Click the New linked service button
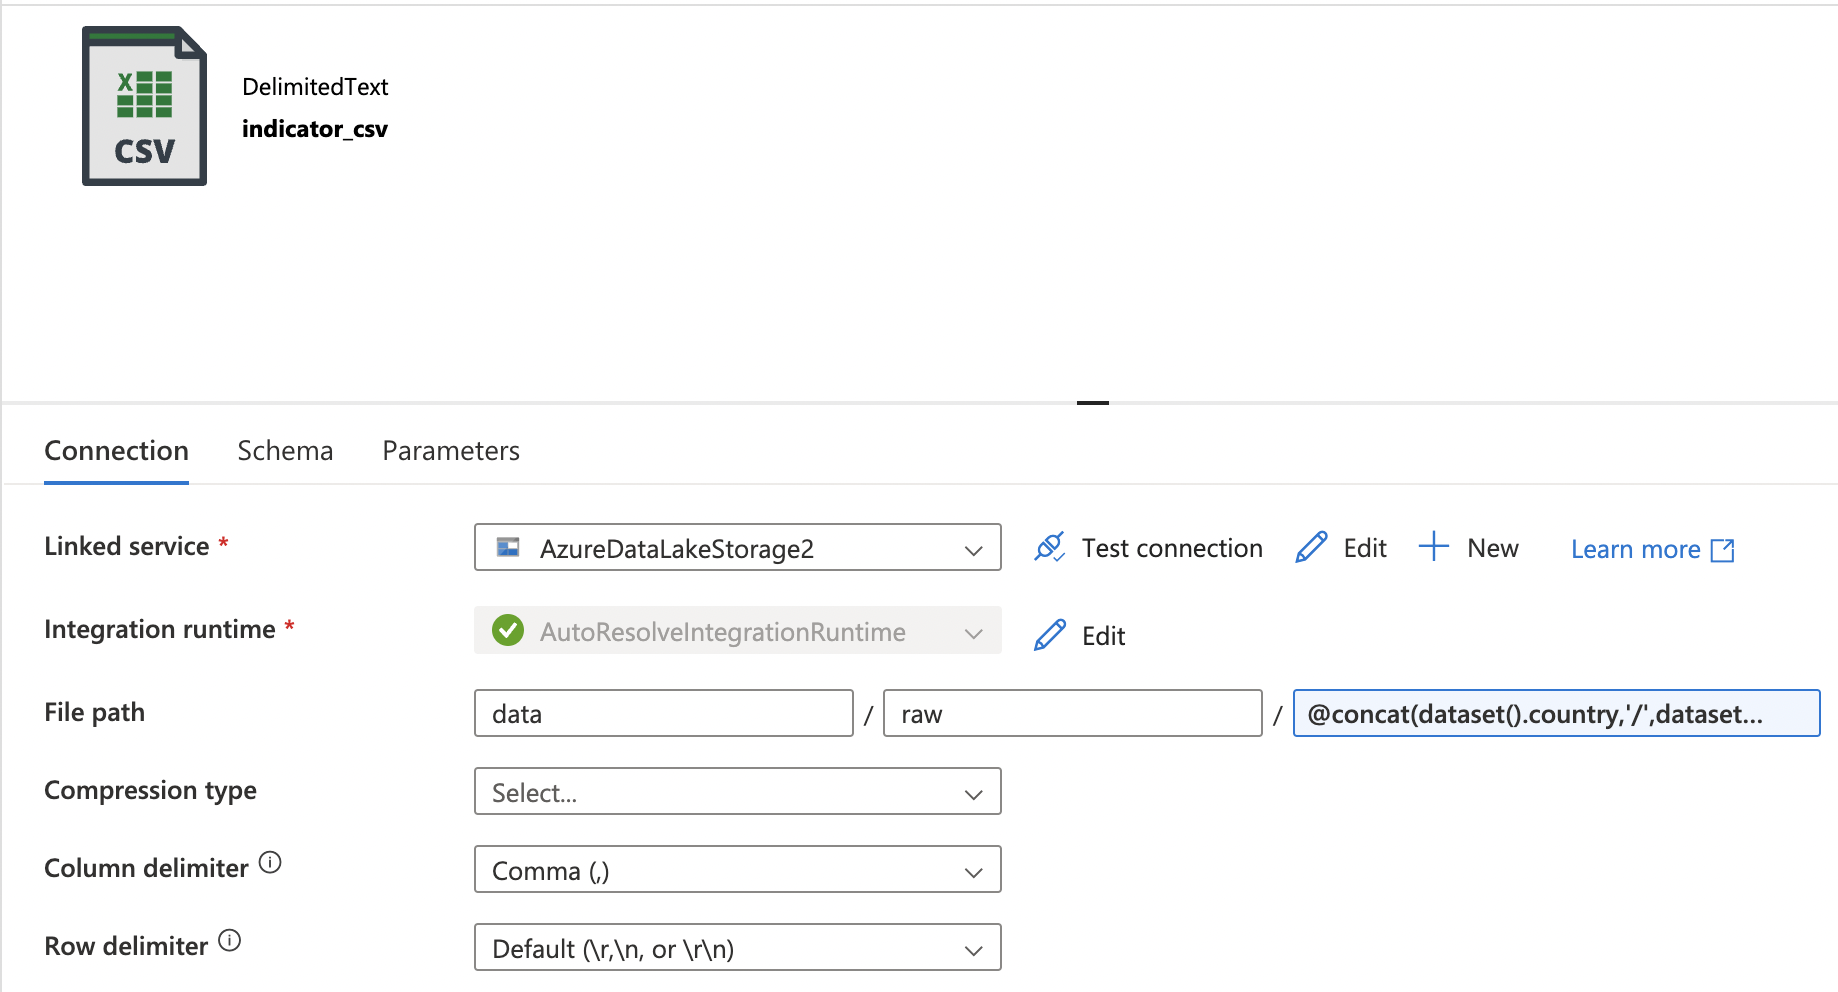The height and width of the screenshot is (992, 1838). (1468, 548)
